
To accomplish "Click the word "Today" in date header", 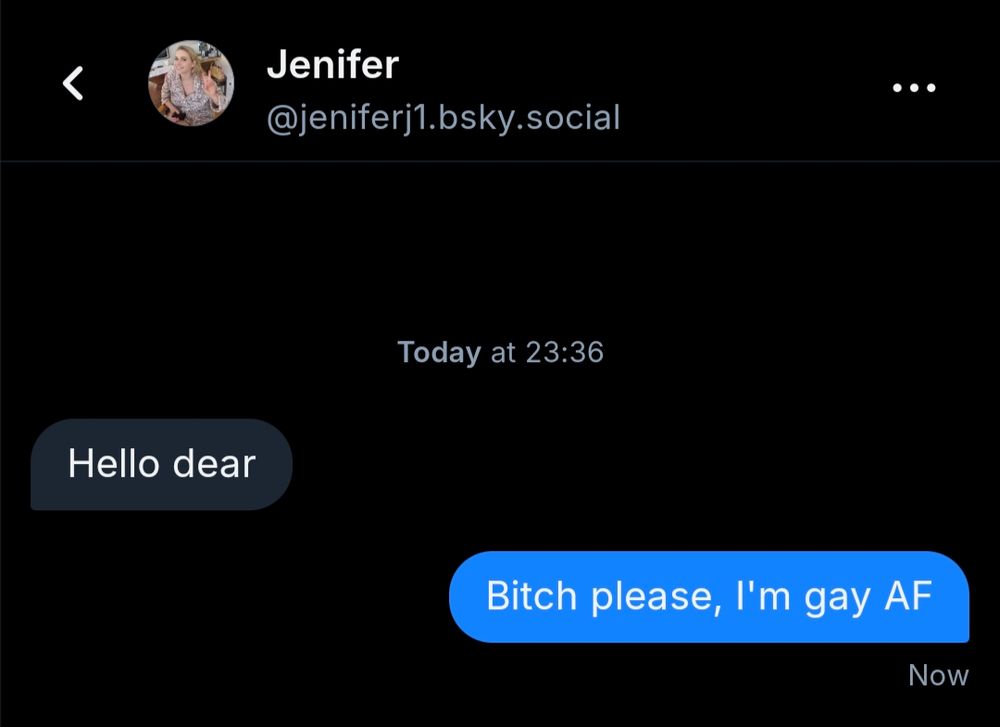I will 439,352.
